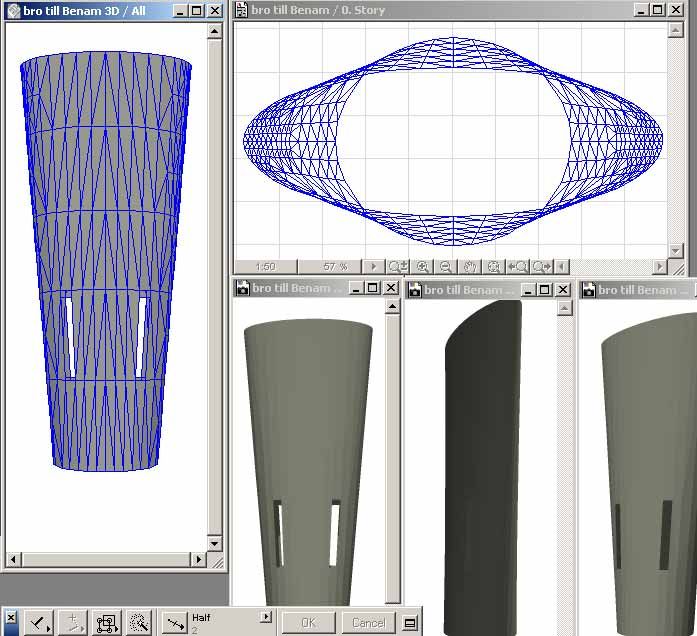Click the floor plan scroll left arrow
Viewport: 697px width, 636px height.
click(562, 267)
